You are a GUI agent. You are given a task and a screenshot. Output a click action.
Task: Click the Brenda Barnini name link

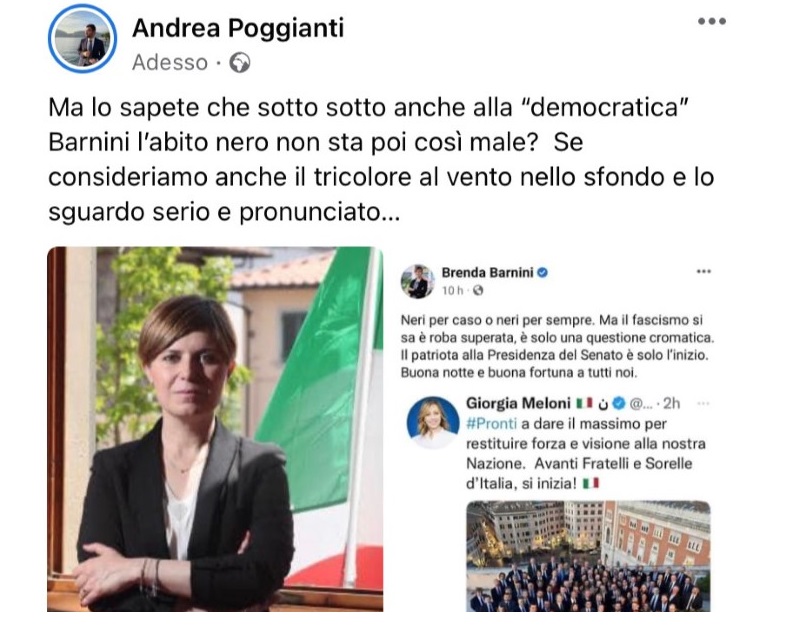click(487, 273)
